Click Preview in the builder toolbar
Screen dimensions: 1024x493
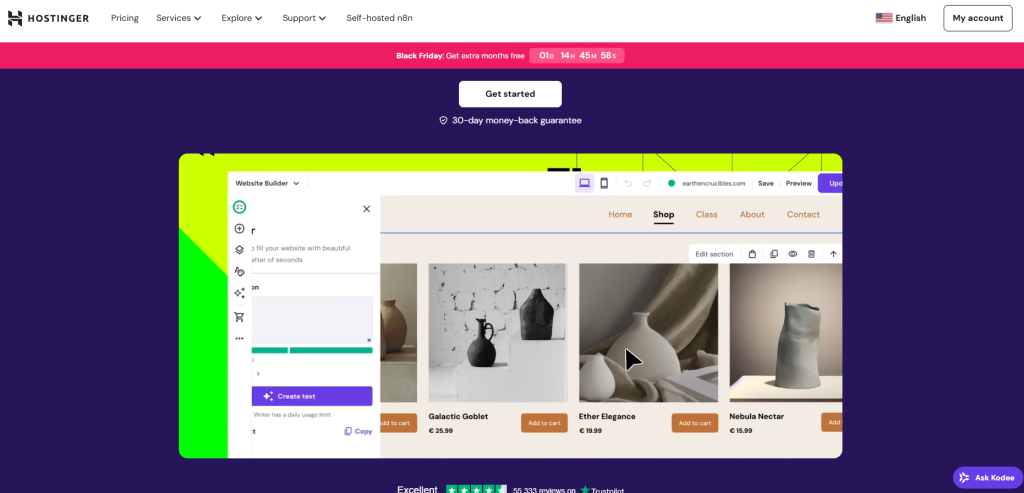799,183
